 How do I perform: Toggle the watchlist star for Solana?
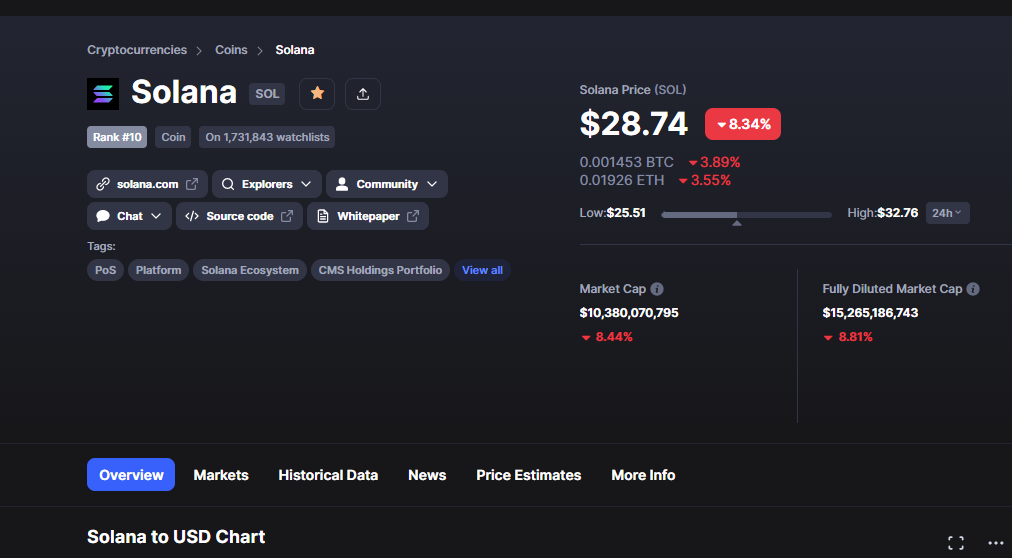pos(317,94)
